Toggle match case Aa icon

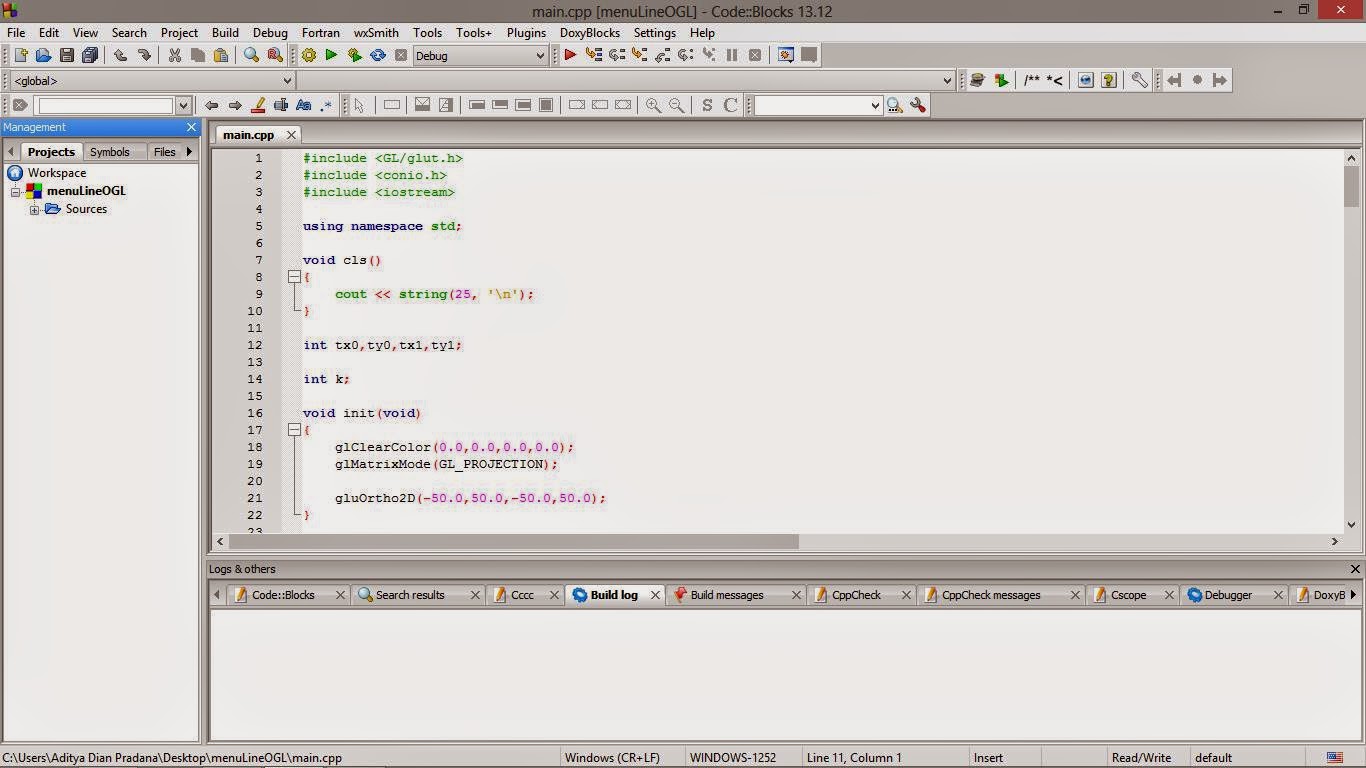(x=303, y=105)
